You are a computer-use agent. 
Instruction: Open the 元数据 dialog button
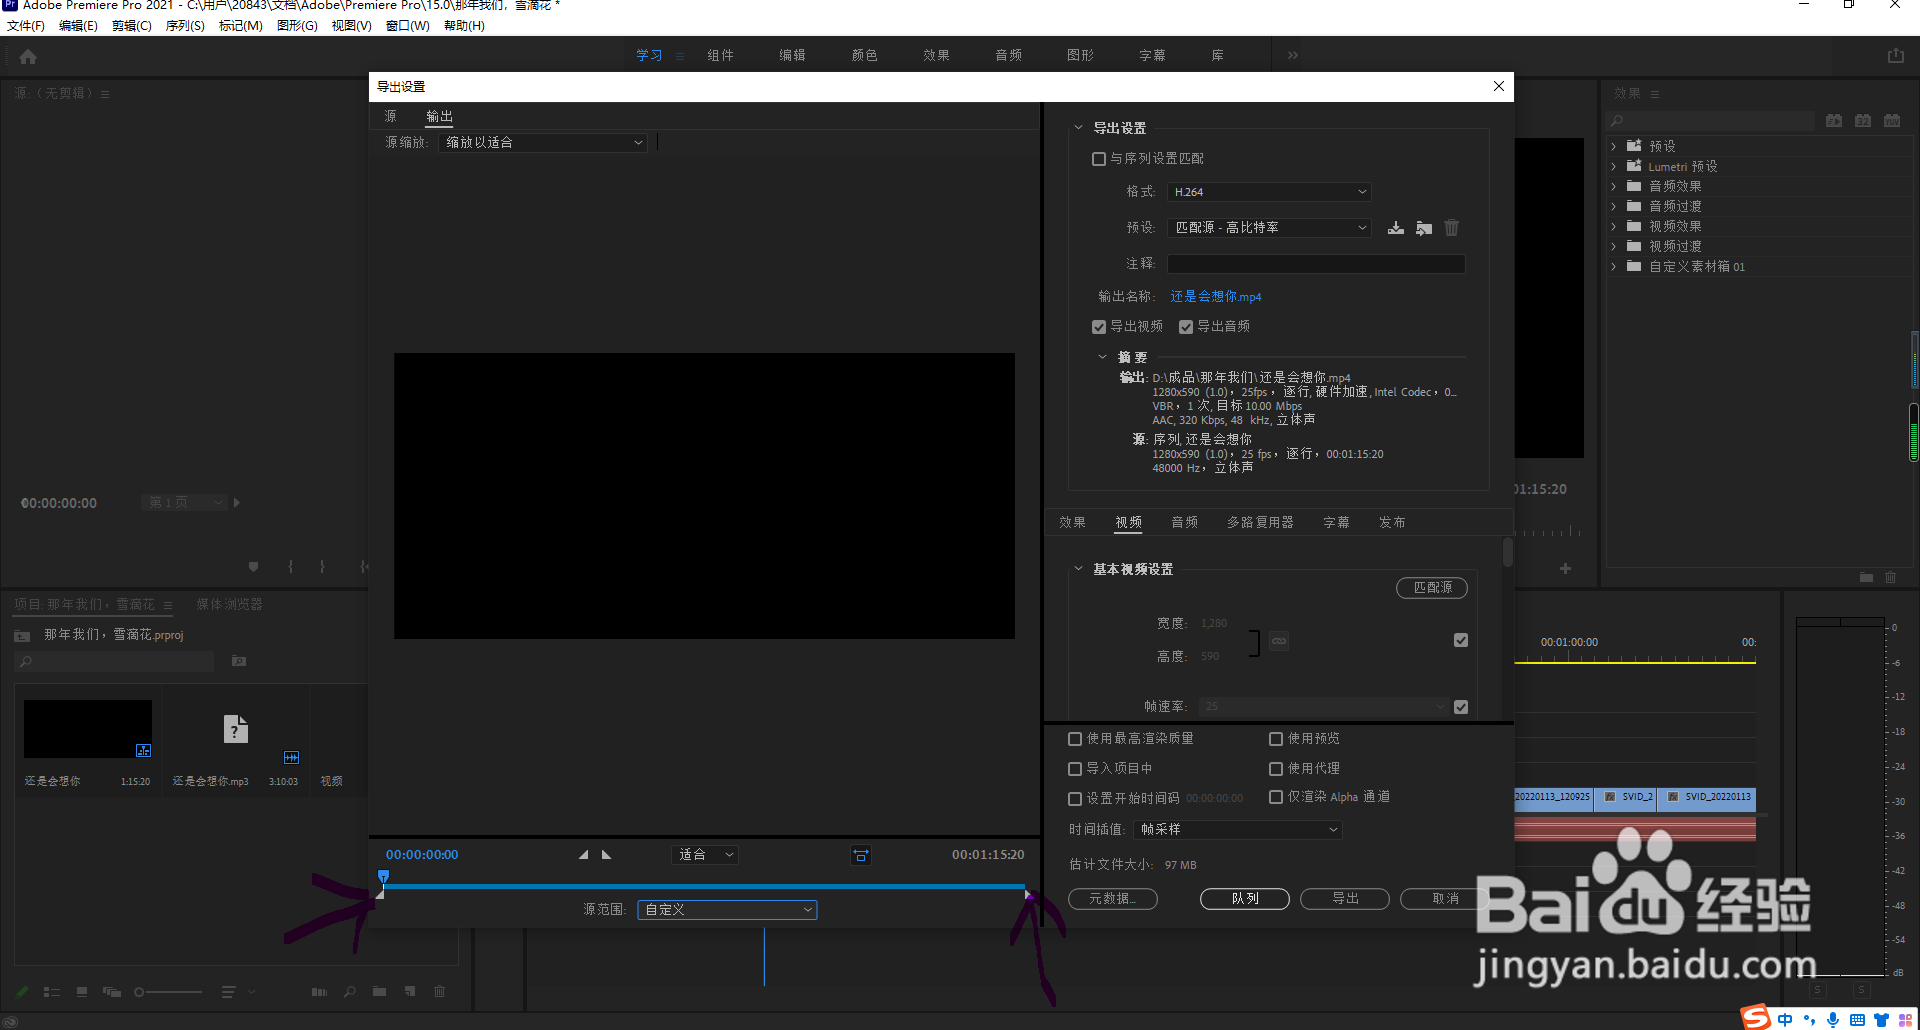(x=1113, y=899)
